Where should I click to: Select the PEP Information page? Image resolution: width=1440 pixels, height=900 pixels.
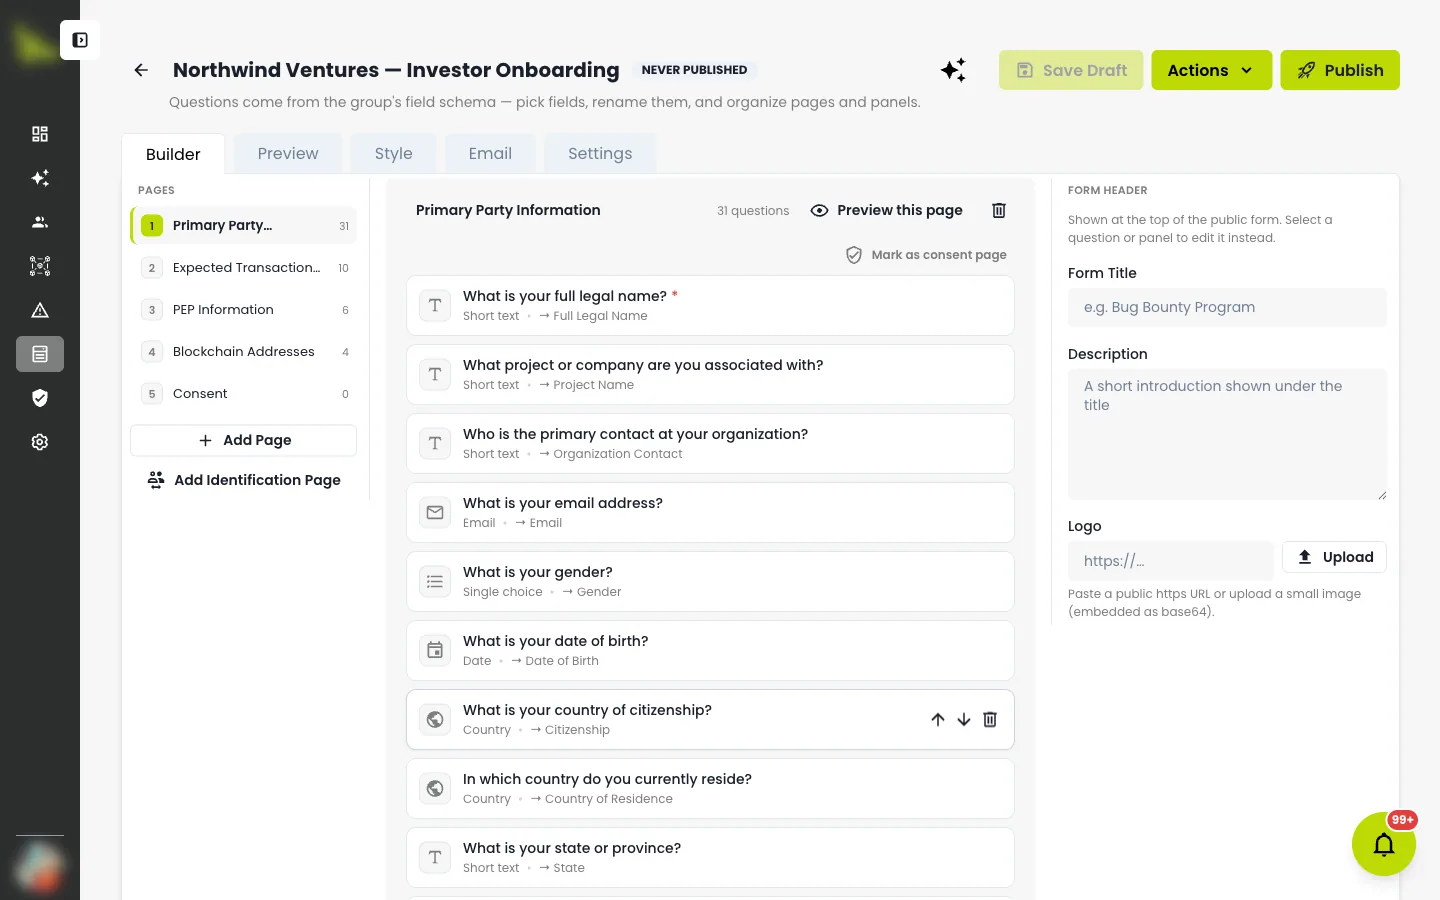244,310
